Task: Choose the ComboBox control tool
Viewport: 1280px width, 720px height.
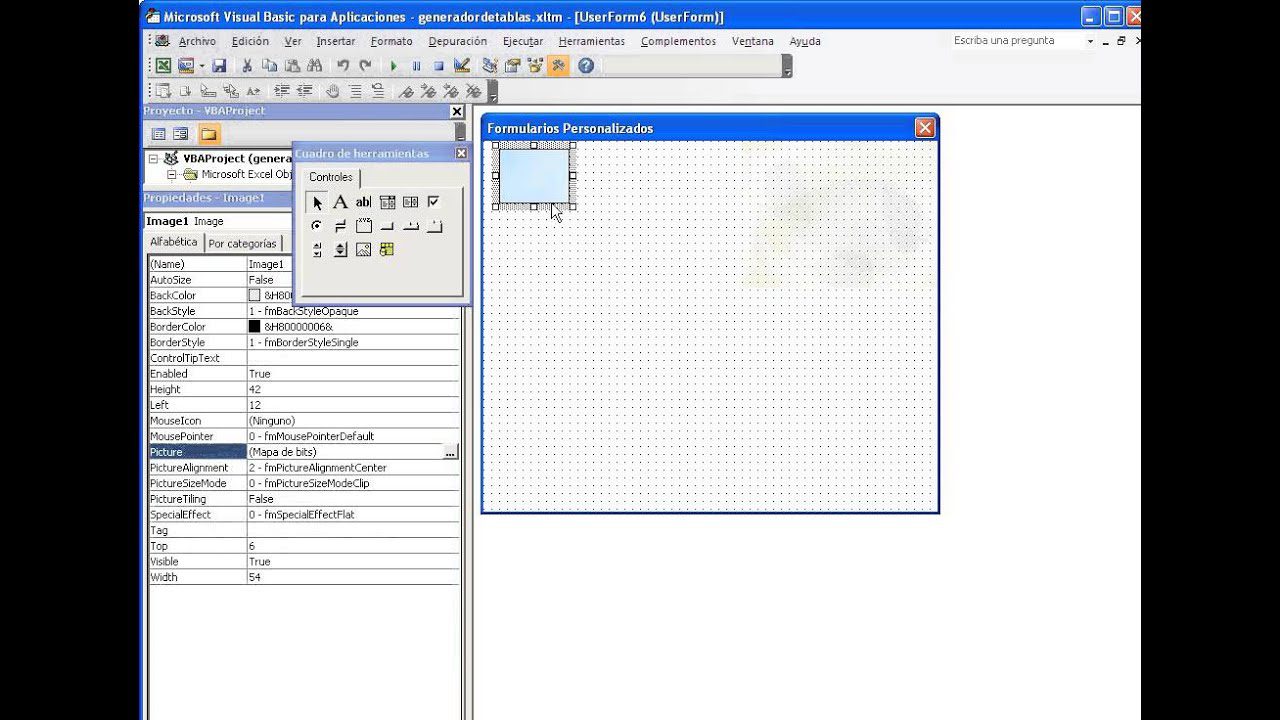Action: [387, 202]
